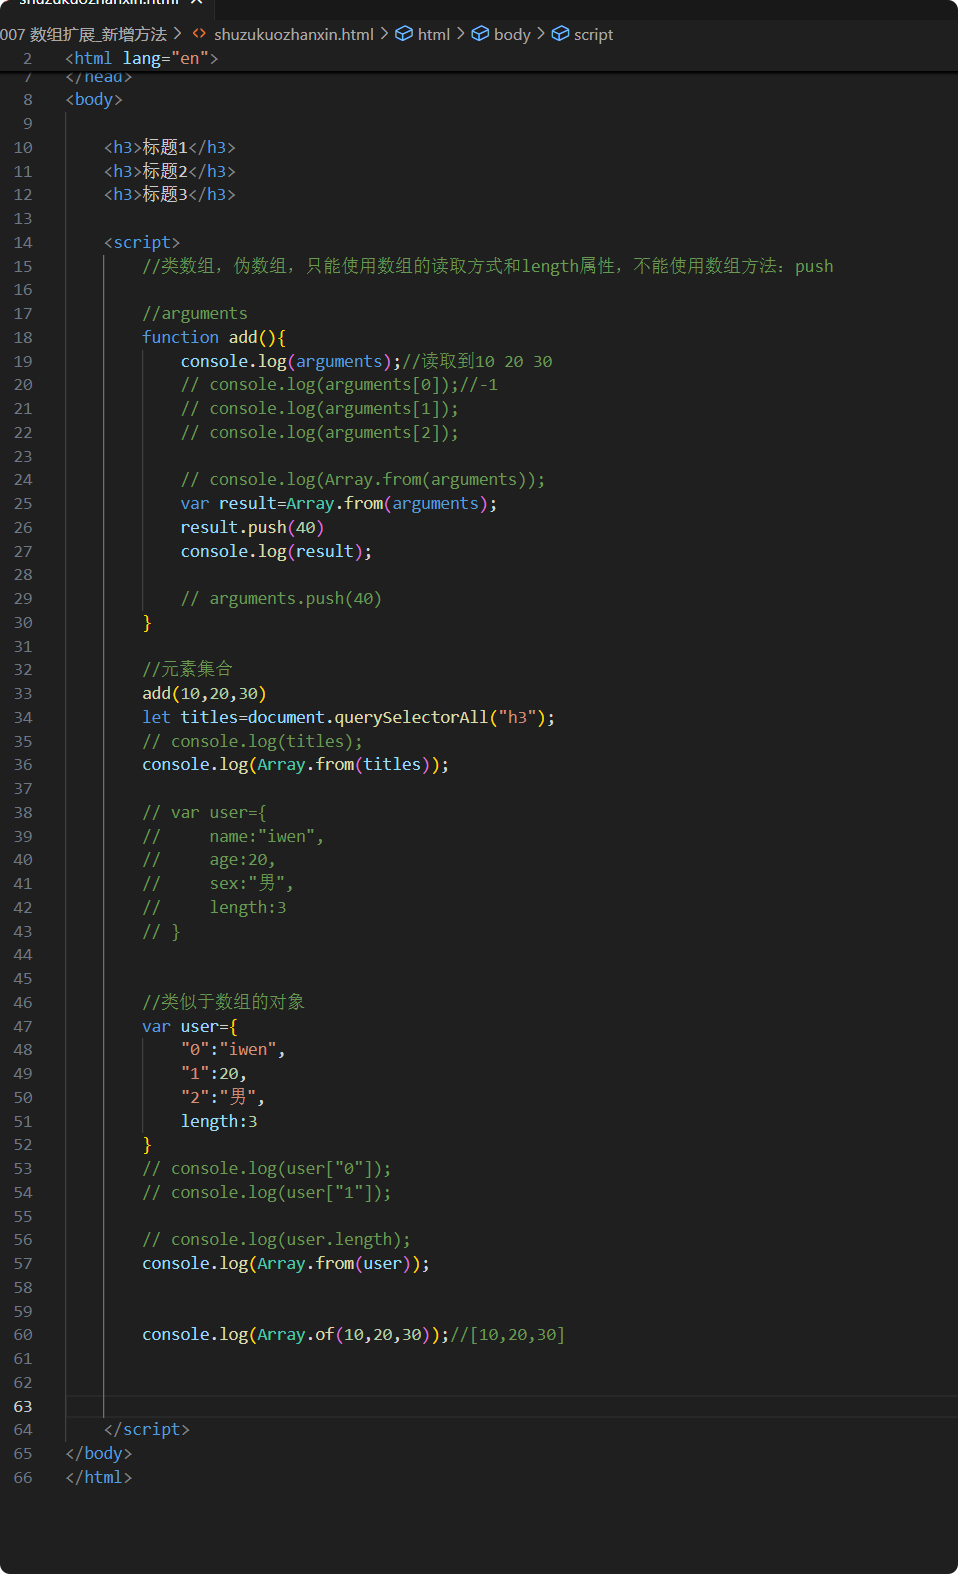Click the closing </script> tag
Image resolution: width=958 pixels, height=1574 pixels.
coord(147,1430)
